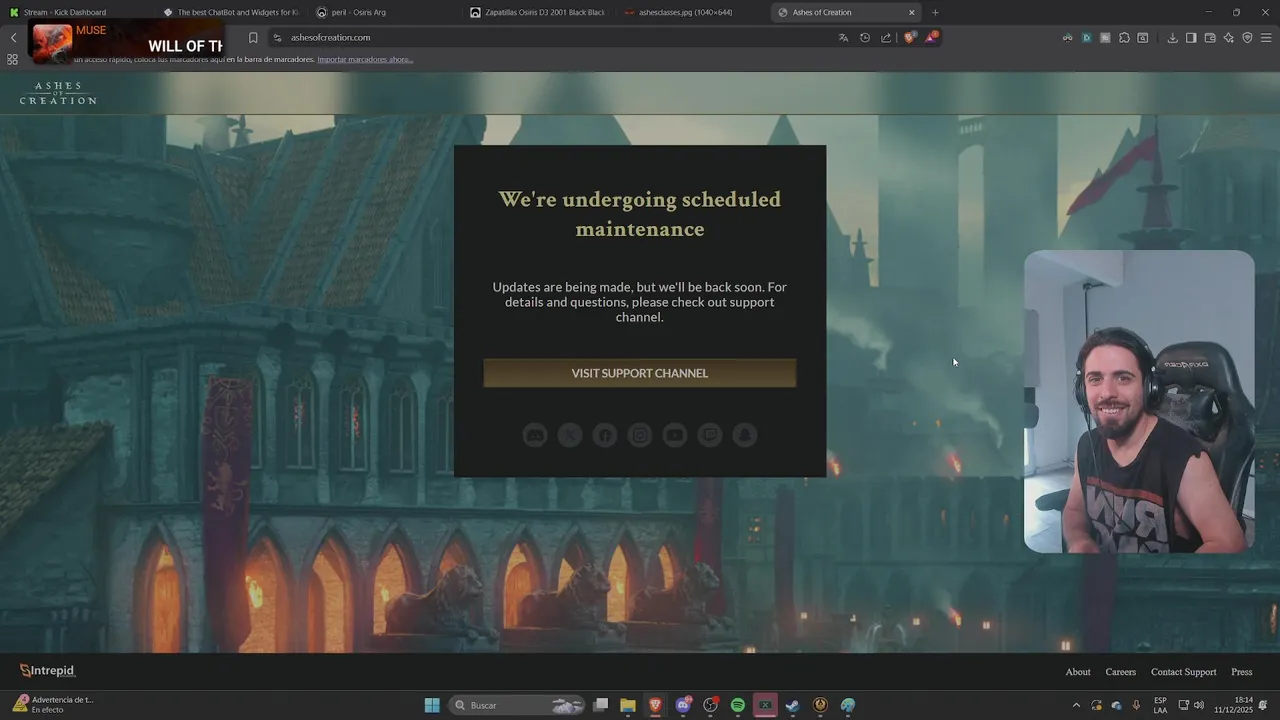Image resolution: width=1280 pixels, height=720 pixels.
Task: Click the share icon in address bar
Action: 886,38
